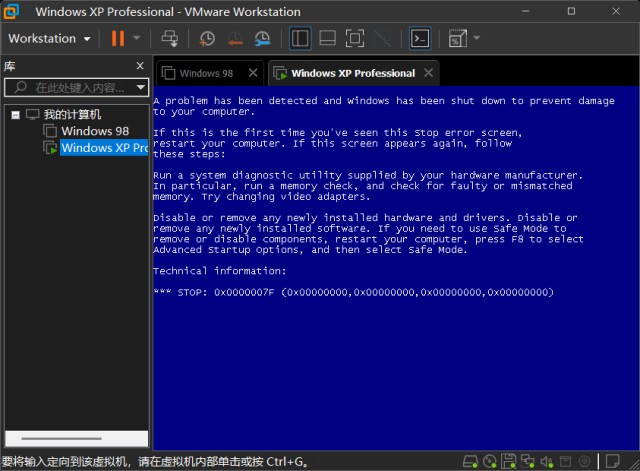Click the greyed circular device status icon
Image resolution: width=640 pixels, height=471 pixels.
(584, 462)
